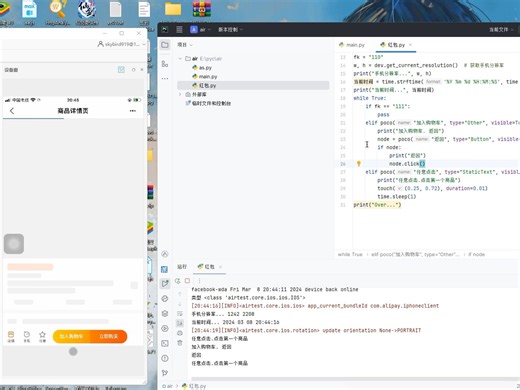520x390 pixels.
Task: Open the Problems tool window icon
Action: coord(165,358)
